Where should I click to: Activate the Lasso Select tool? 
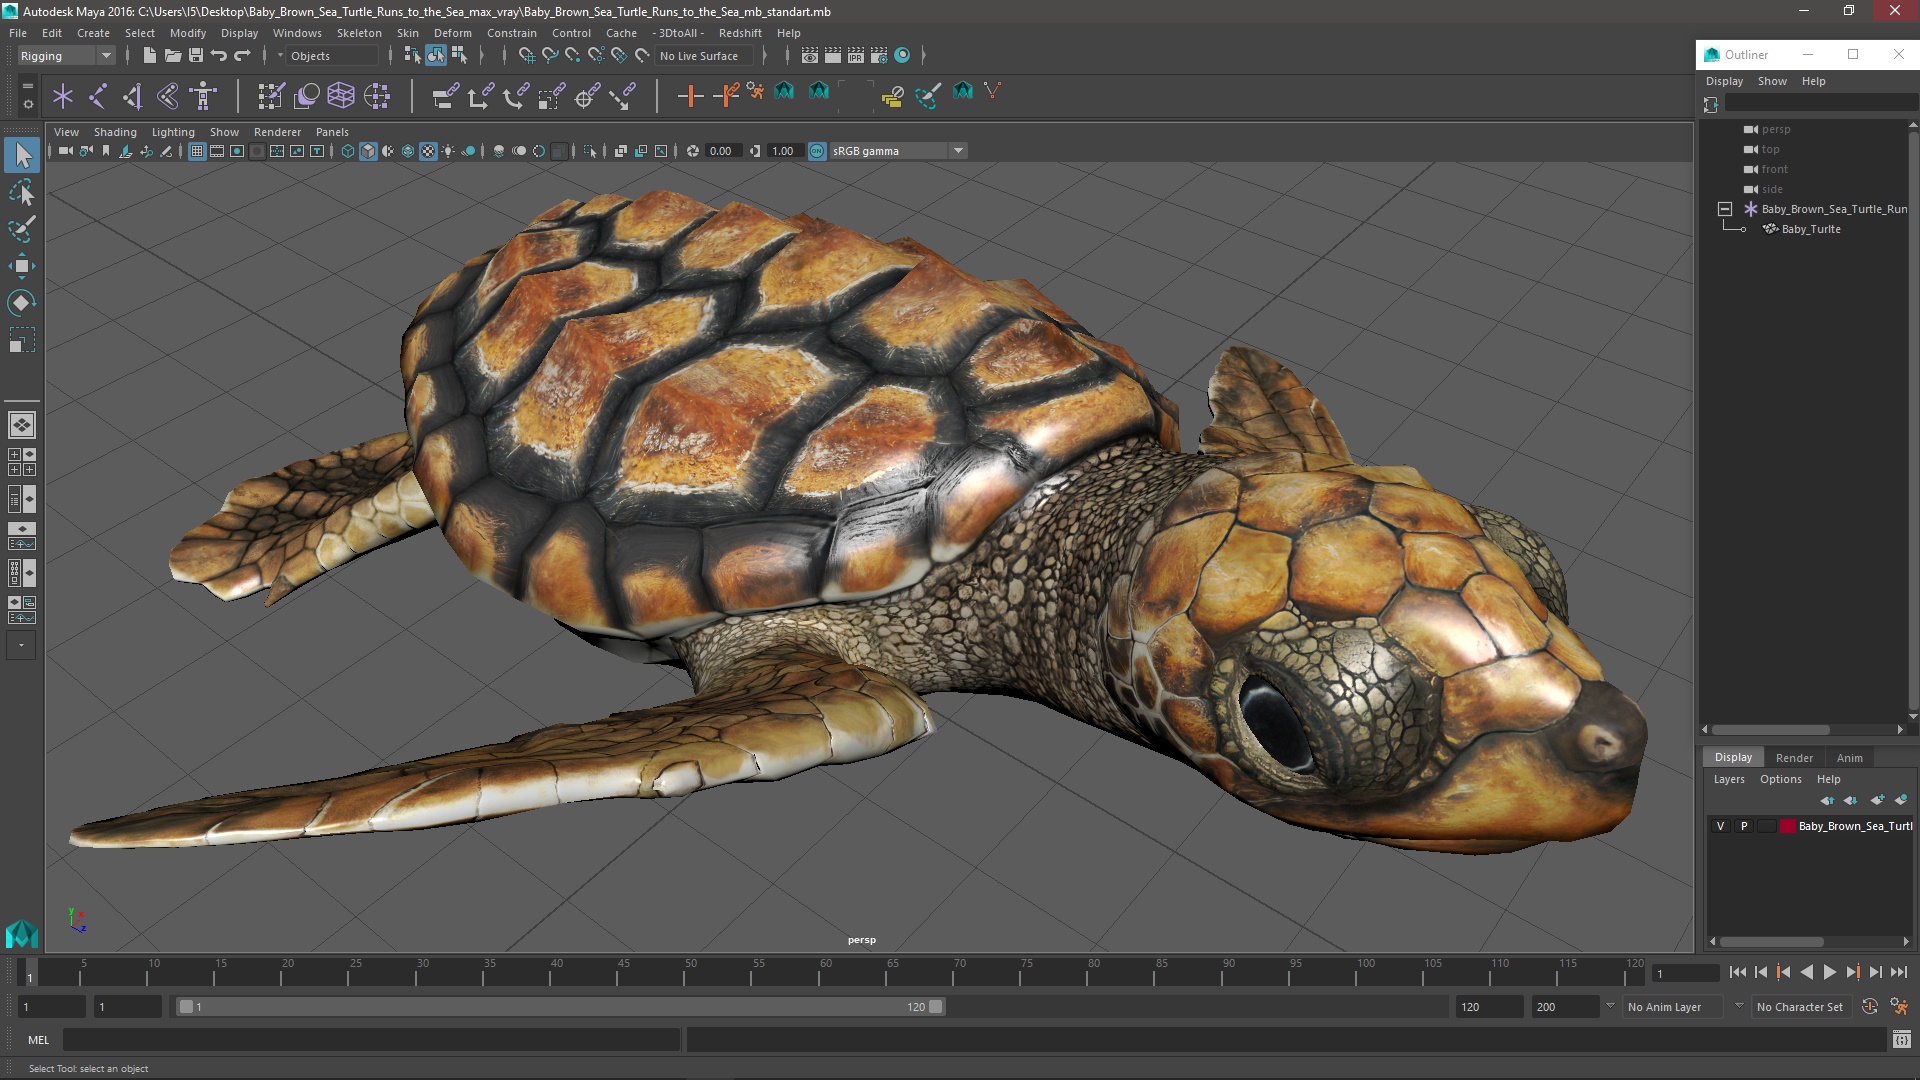point(22,192)
